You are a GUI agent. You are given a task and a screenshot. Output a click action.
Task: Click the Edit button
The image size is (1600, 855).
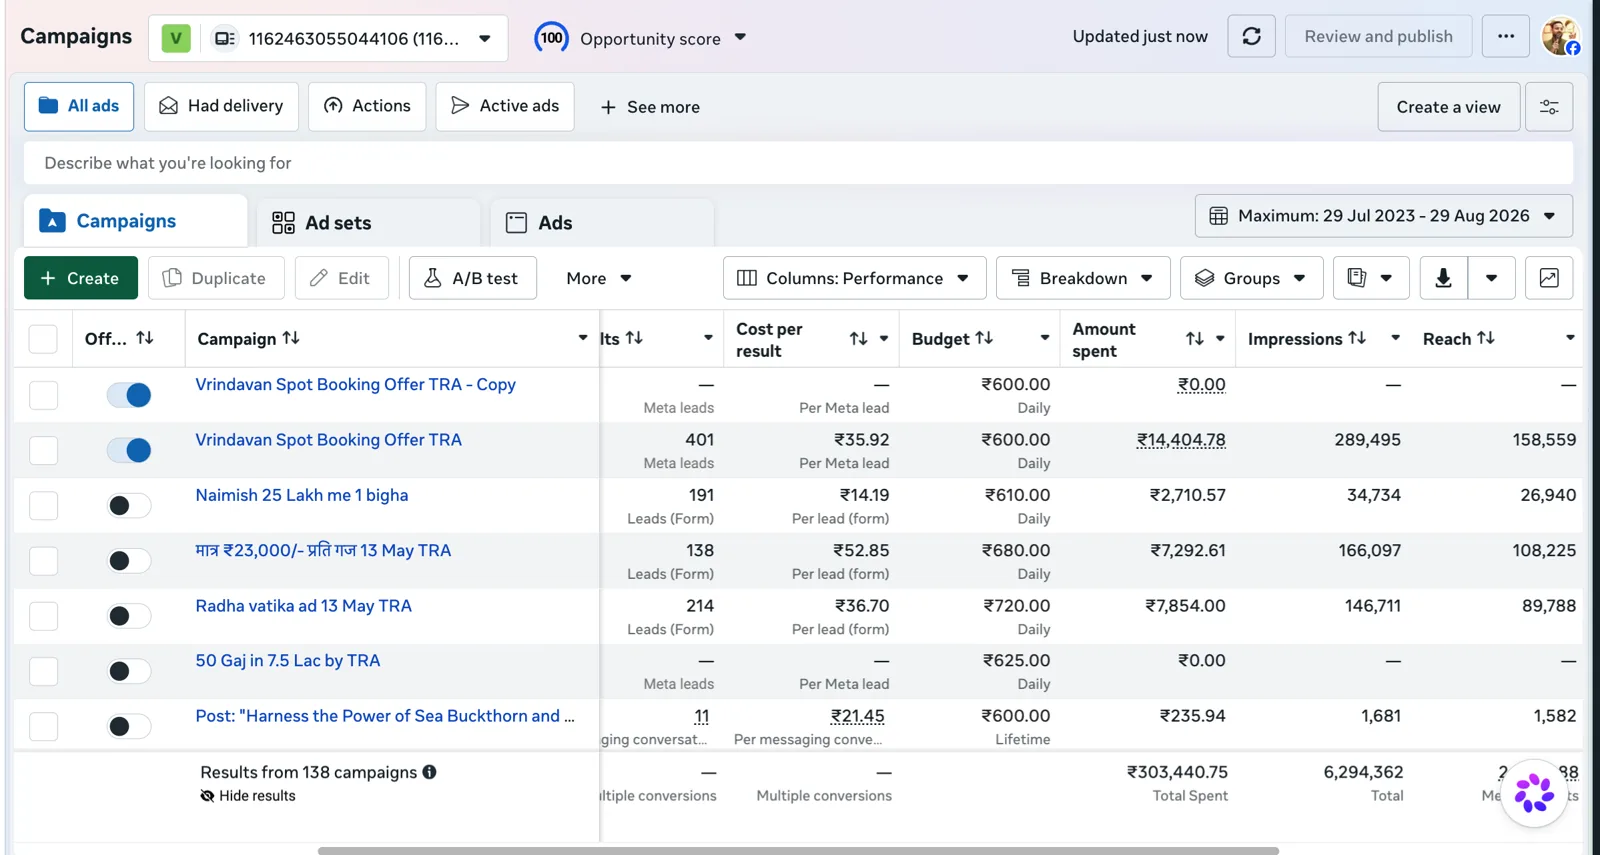coord(341,278)
